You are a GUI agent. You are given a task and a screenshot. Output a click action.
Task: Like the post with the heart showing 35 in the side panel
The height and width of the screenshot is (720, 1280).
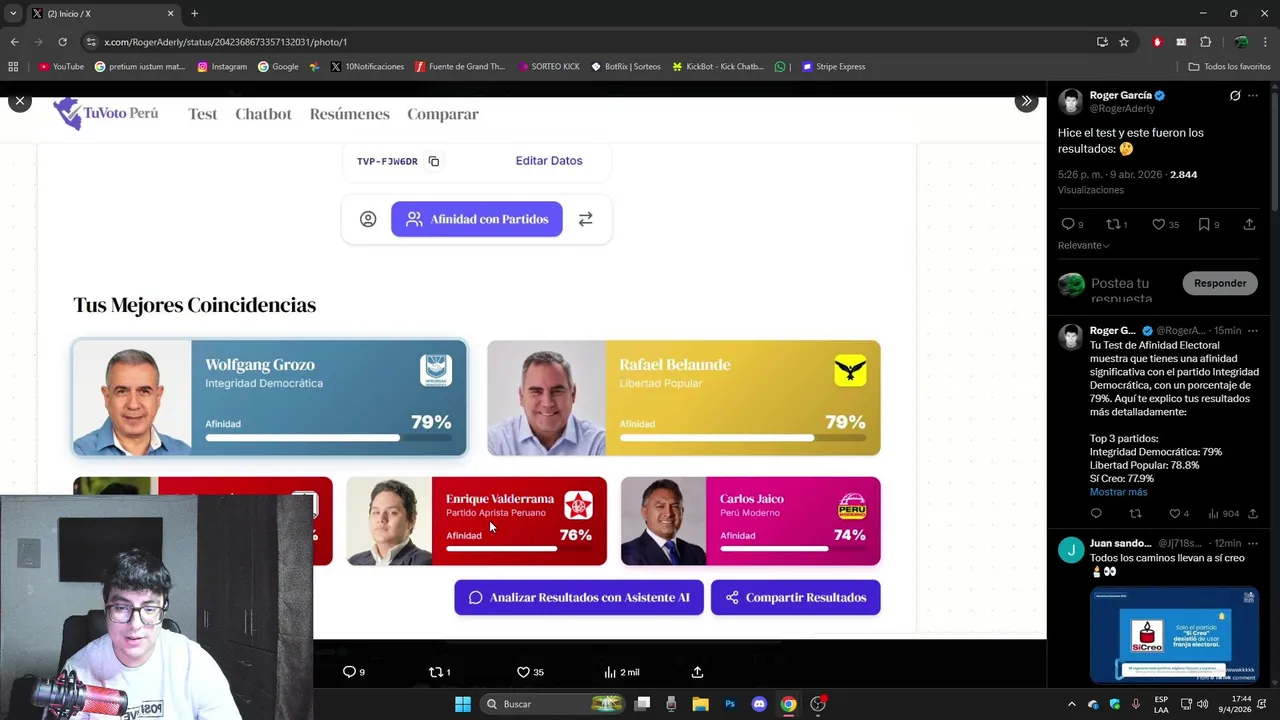(x=1159, y=224)
